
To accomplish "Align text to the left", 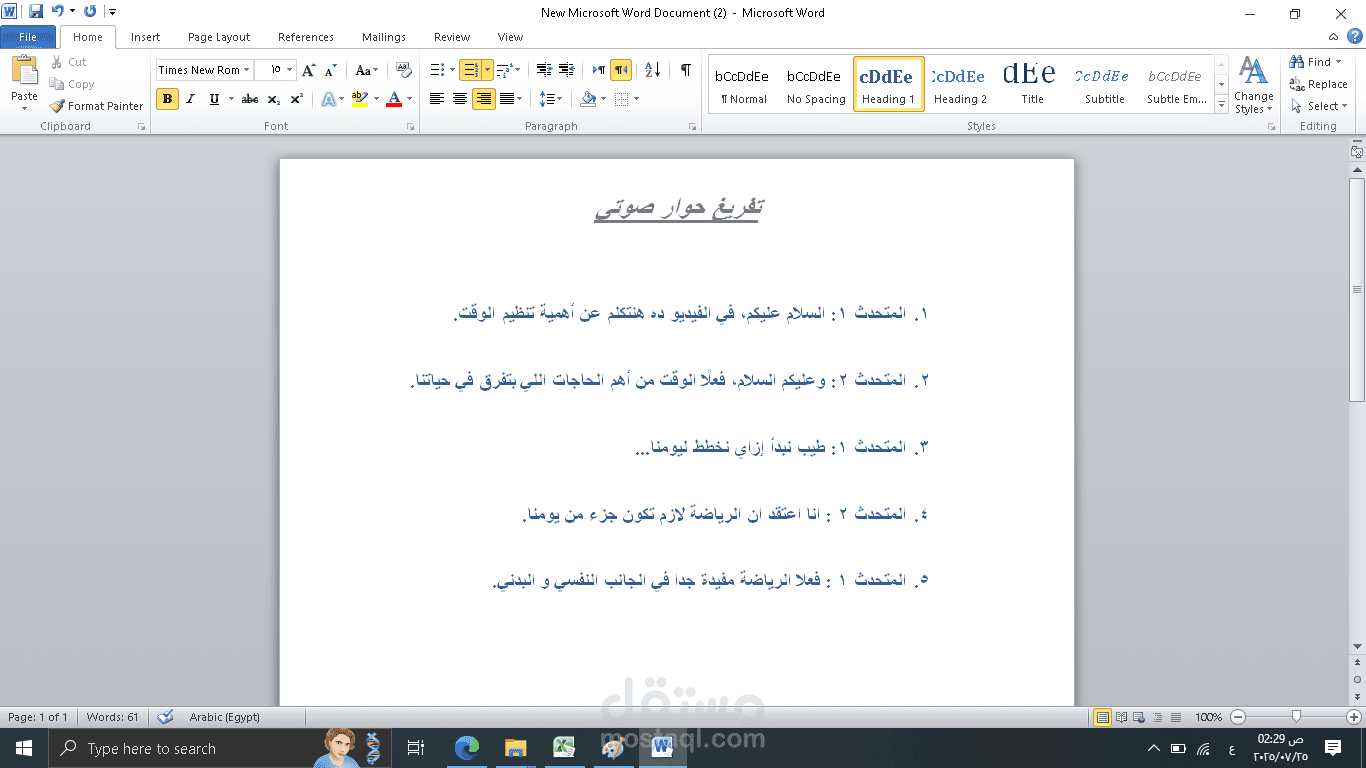I will click(x=437, y=99).
